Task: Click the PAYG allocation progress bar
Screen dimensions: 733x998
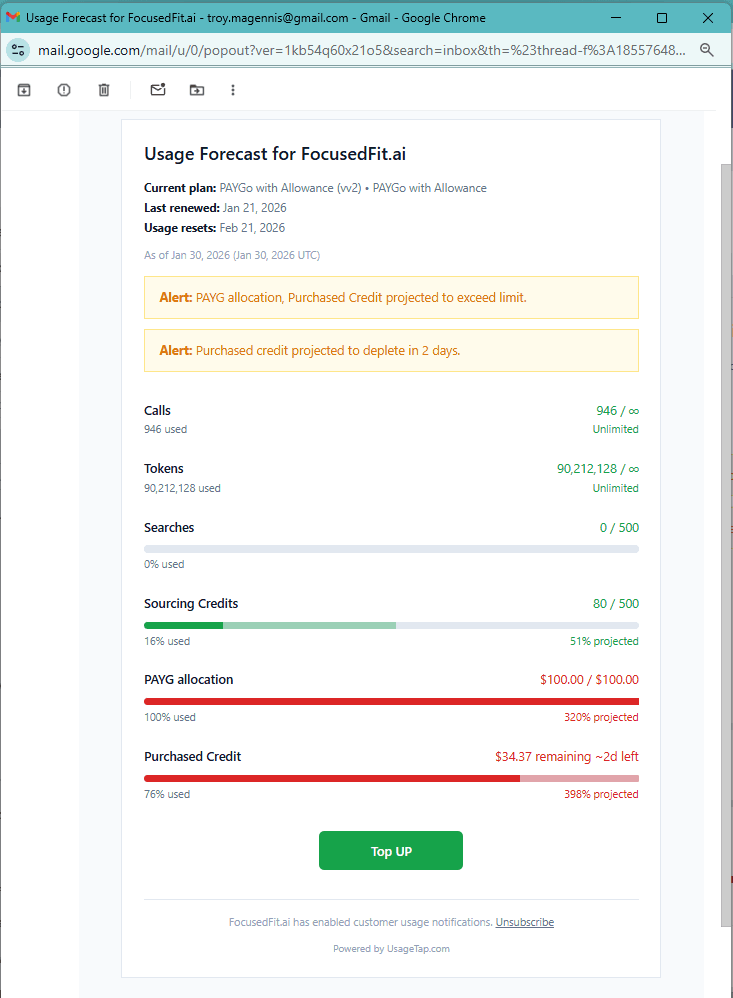Action: click(390, 700)
